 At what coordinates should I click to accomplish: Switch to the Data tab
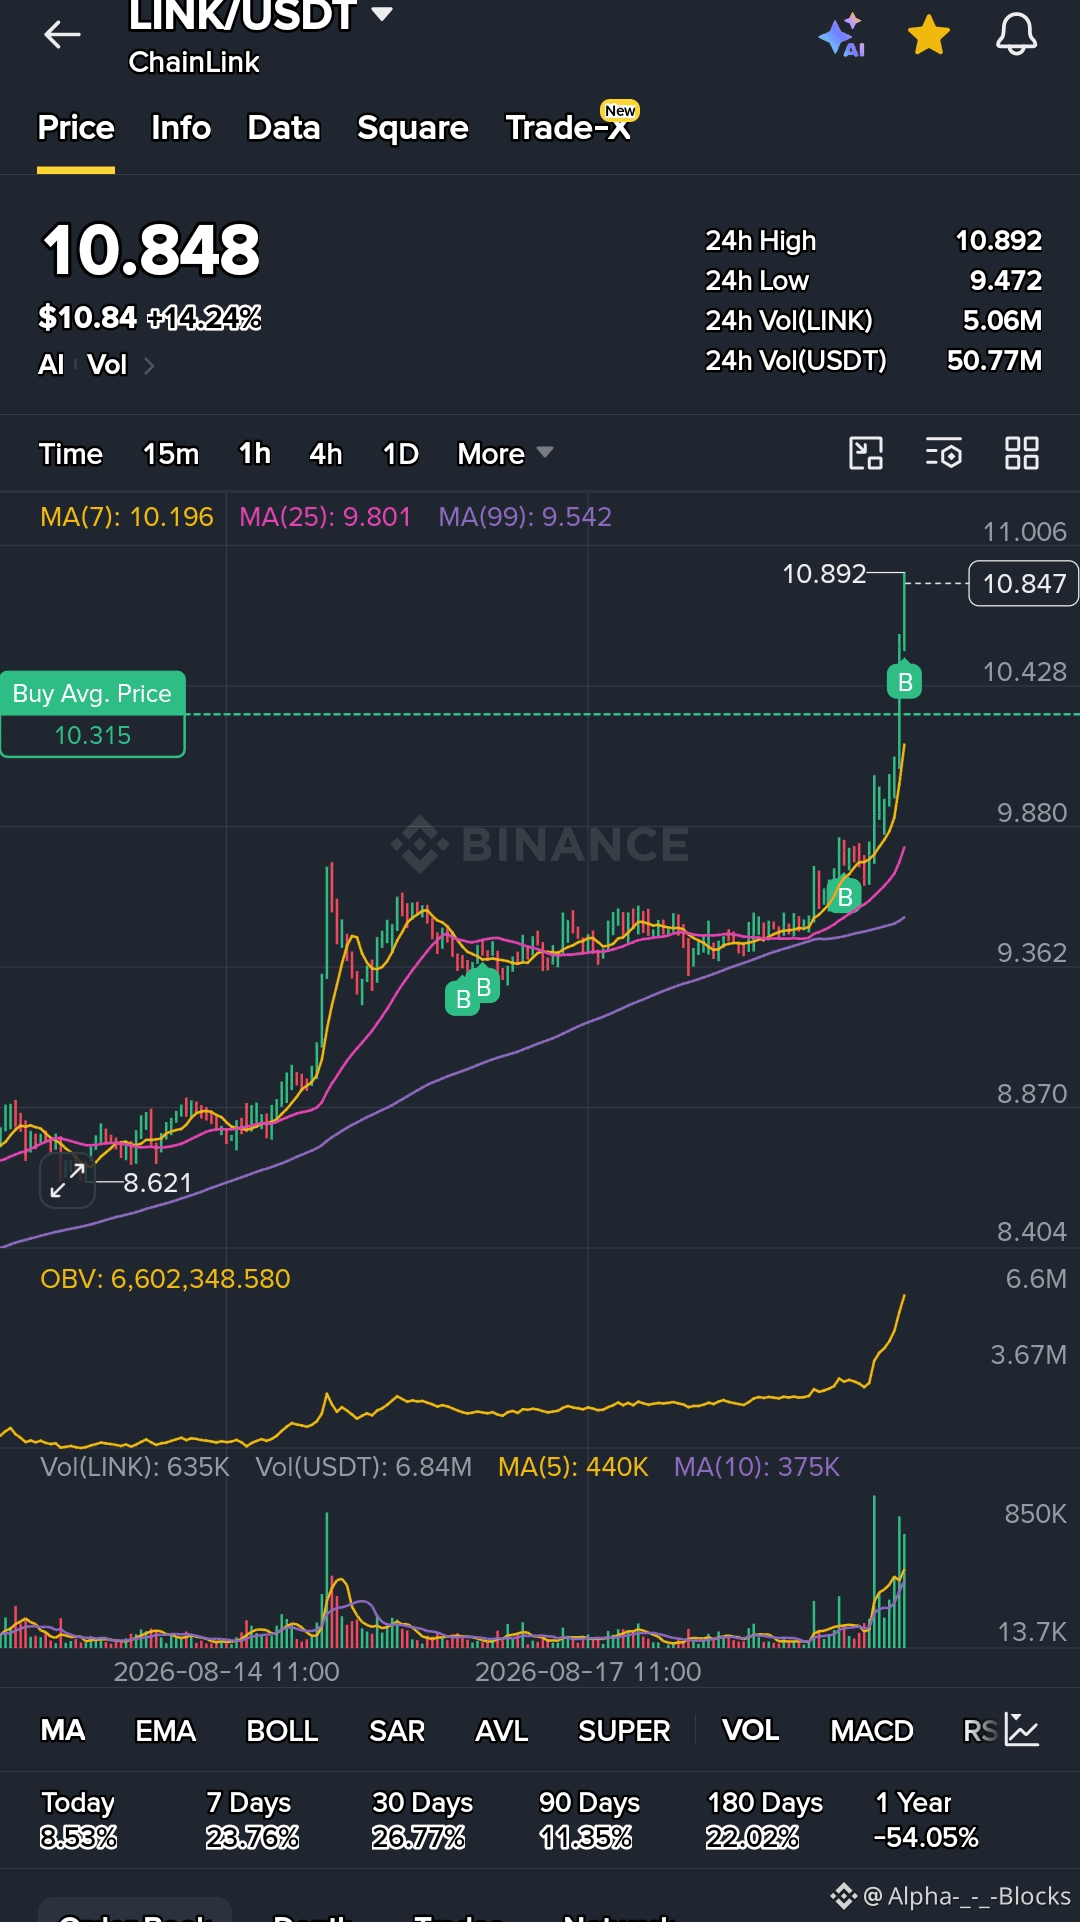(284, 128)
